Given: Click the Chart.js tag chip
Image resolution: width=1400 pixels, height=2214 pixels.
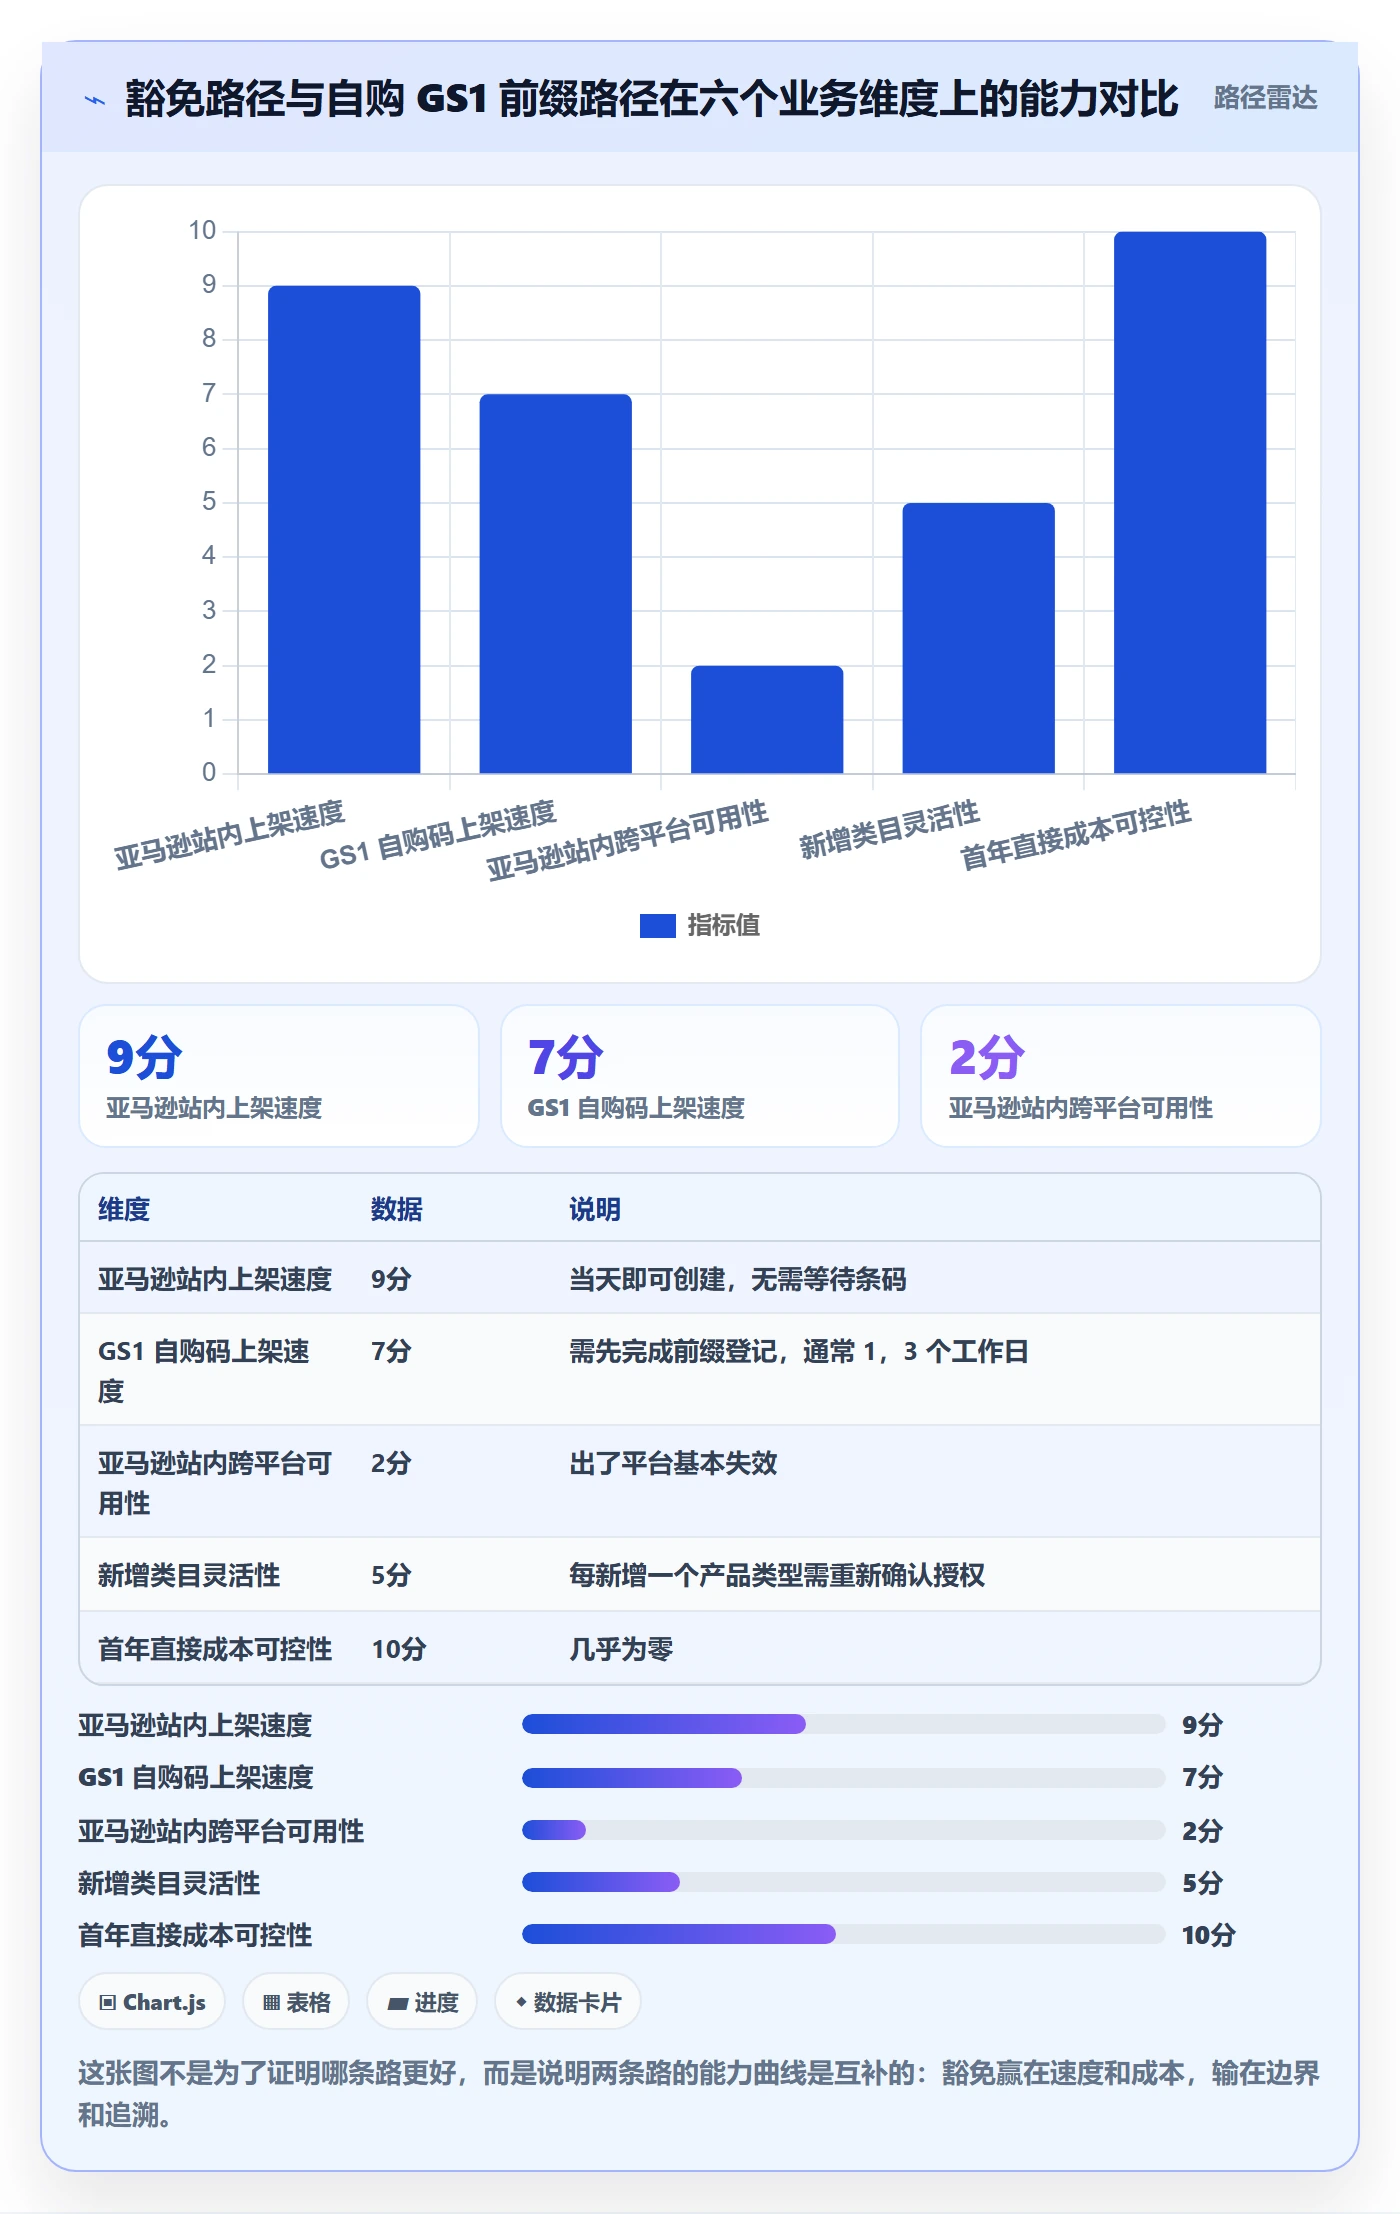Looking at the screenshot, I should [152, 2002].
